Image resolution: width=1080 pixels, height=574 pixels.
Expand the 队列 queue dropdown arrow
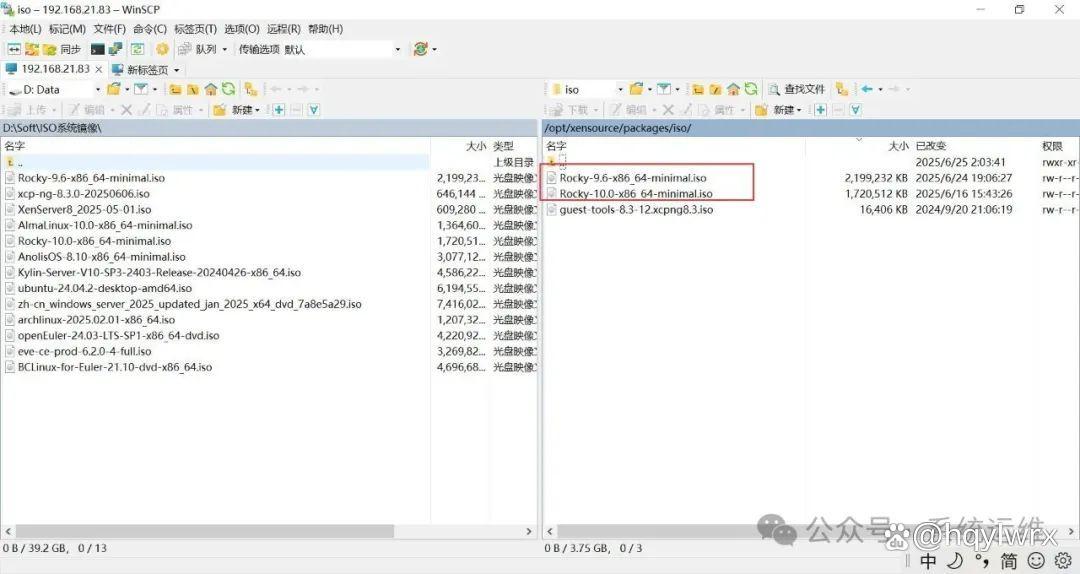coord(225,50)
